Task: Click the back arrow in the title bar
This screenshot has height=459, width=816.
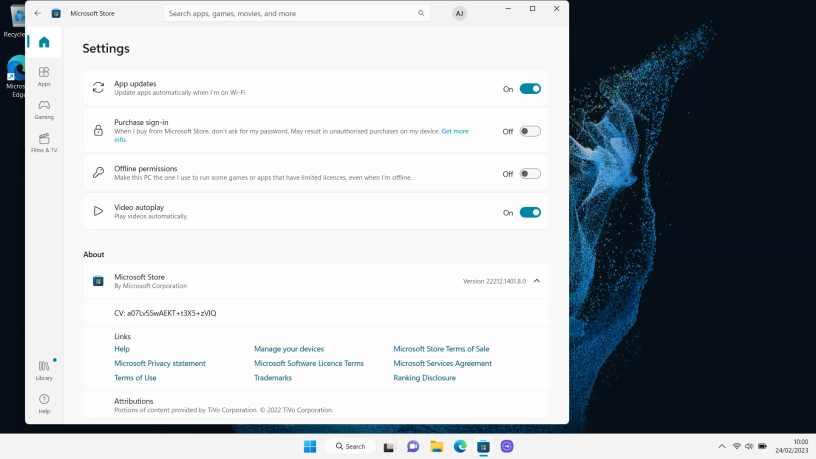Action: [x=37, y=14]
